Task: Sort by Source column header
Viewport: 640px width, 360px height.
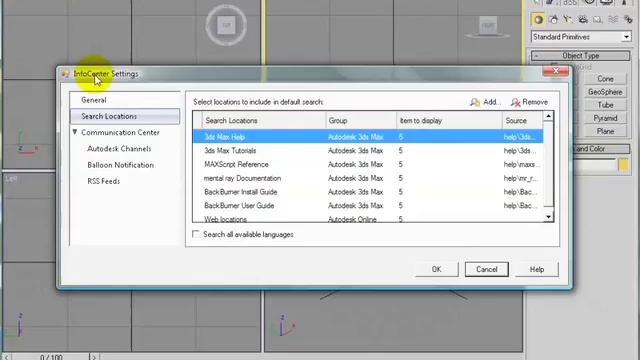Action: point(522,120)
